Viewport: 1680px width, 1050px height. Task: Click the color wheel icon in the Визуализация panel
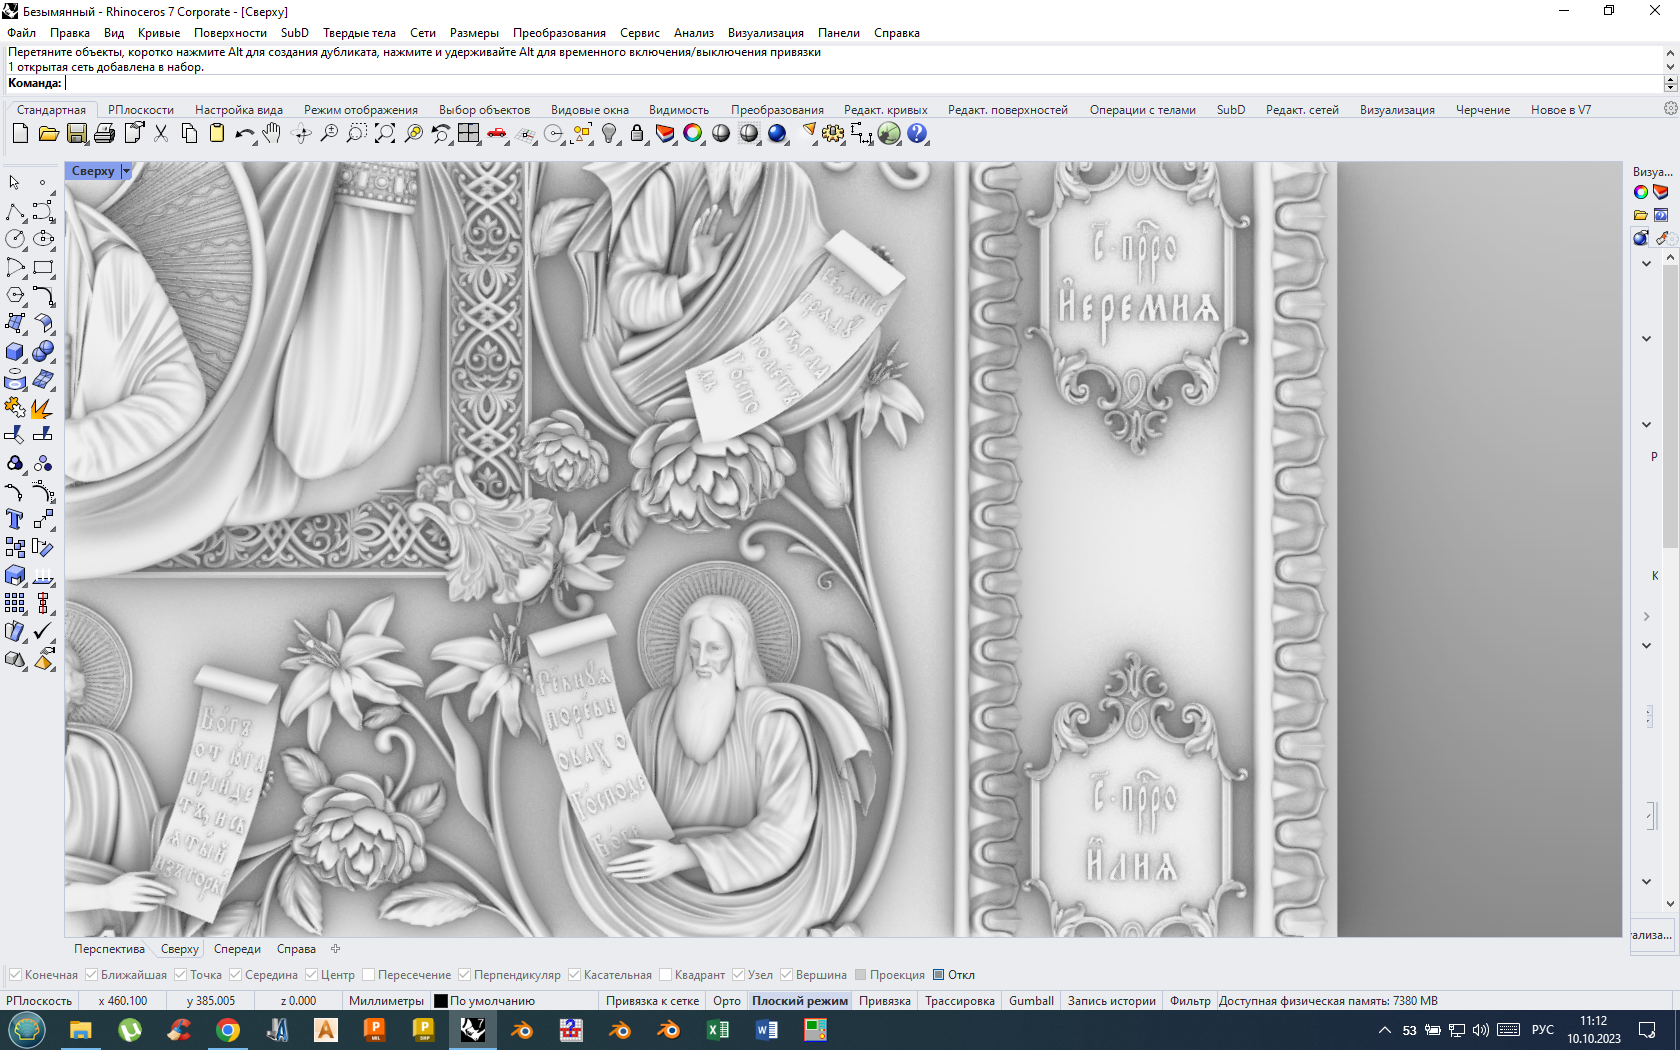[x=1641, y=192]
